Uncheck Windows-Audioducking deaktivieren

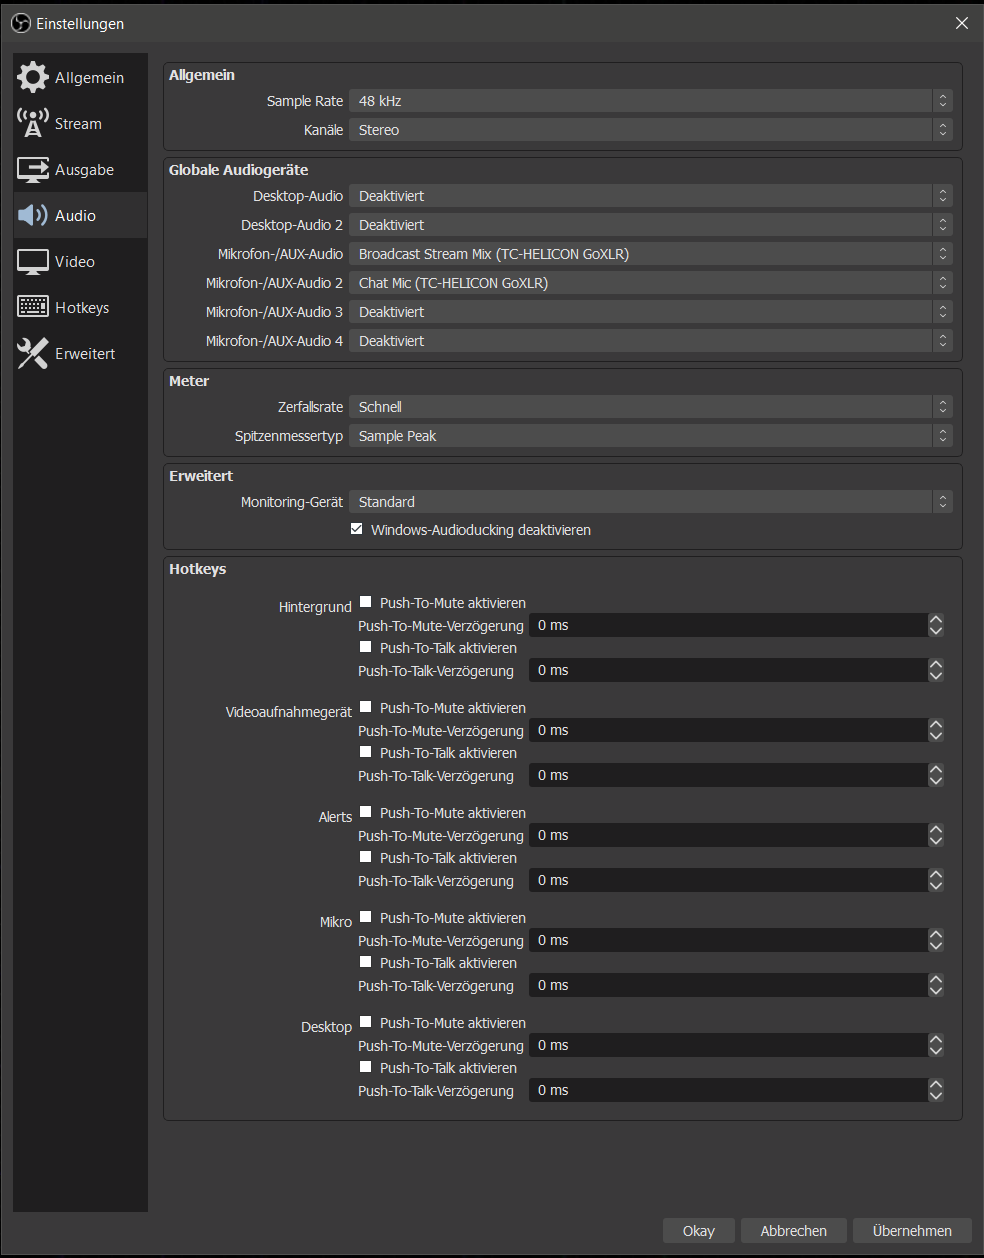click(356, 529)
